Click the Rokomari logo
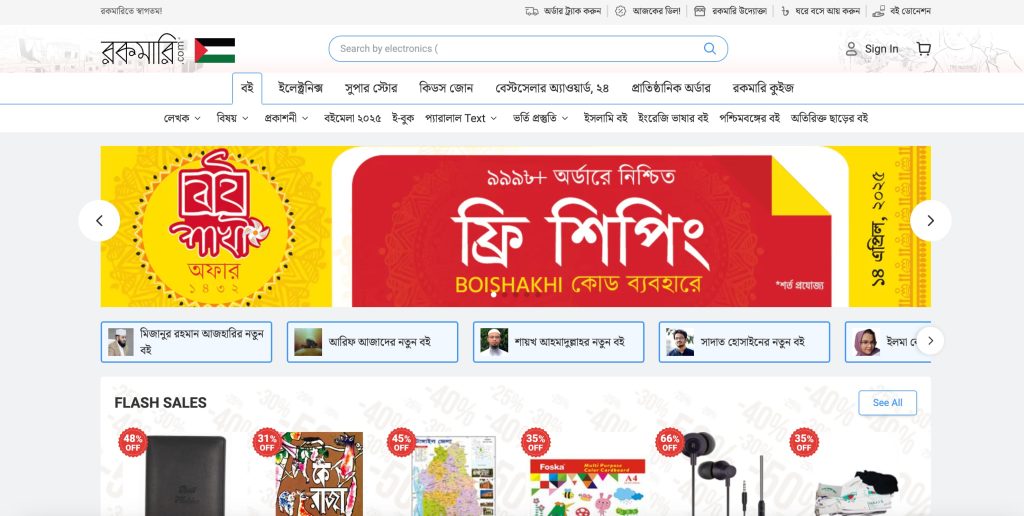The height and width of the screenshot is (516, 1024). (144, 50)
